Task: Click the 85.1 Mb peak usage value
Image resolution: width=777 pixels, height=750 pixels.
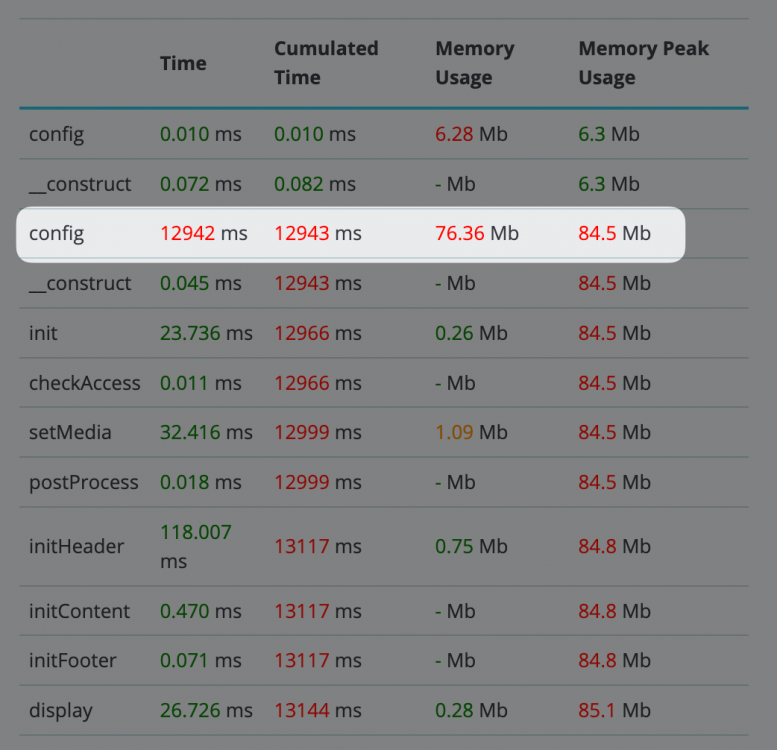Action: (614, 710)
